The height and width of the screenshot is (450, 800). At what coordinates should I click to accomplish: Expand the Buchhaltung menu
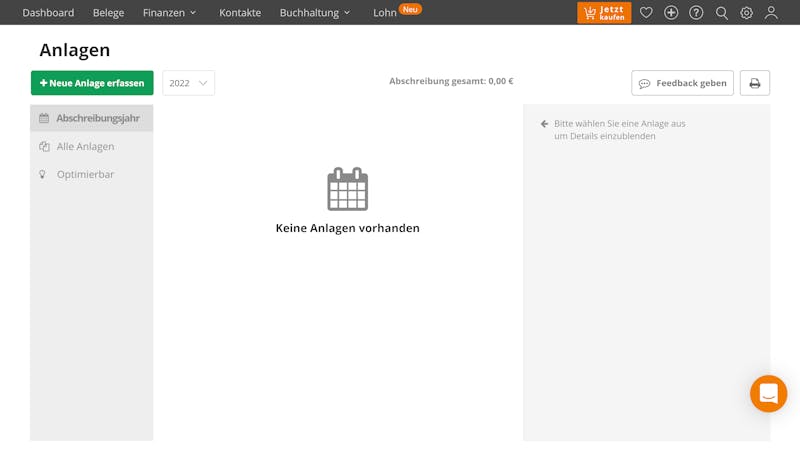point(315,13)
